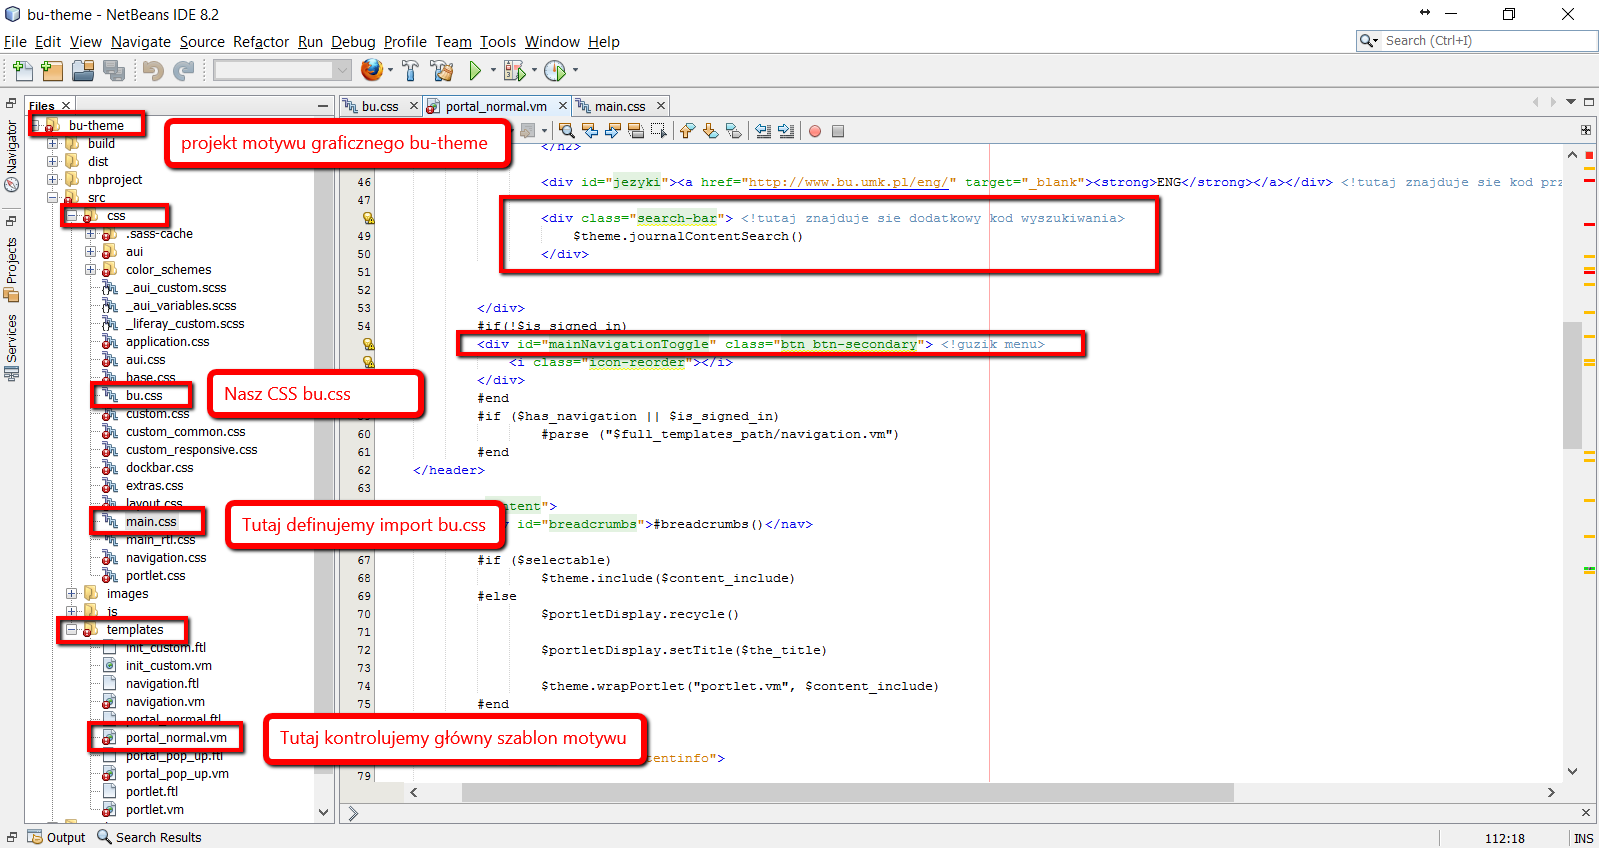
Task: Click the Debug Project icon
Action: [x=514, y=70]
